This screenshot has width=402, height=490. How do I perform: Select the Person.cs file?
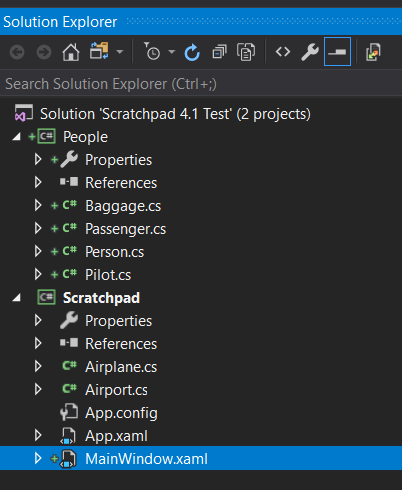115,252
